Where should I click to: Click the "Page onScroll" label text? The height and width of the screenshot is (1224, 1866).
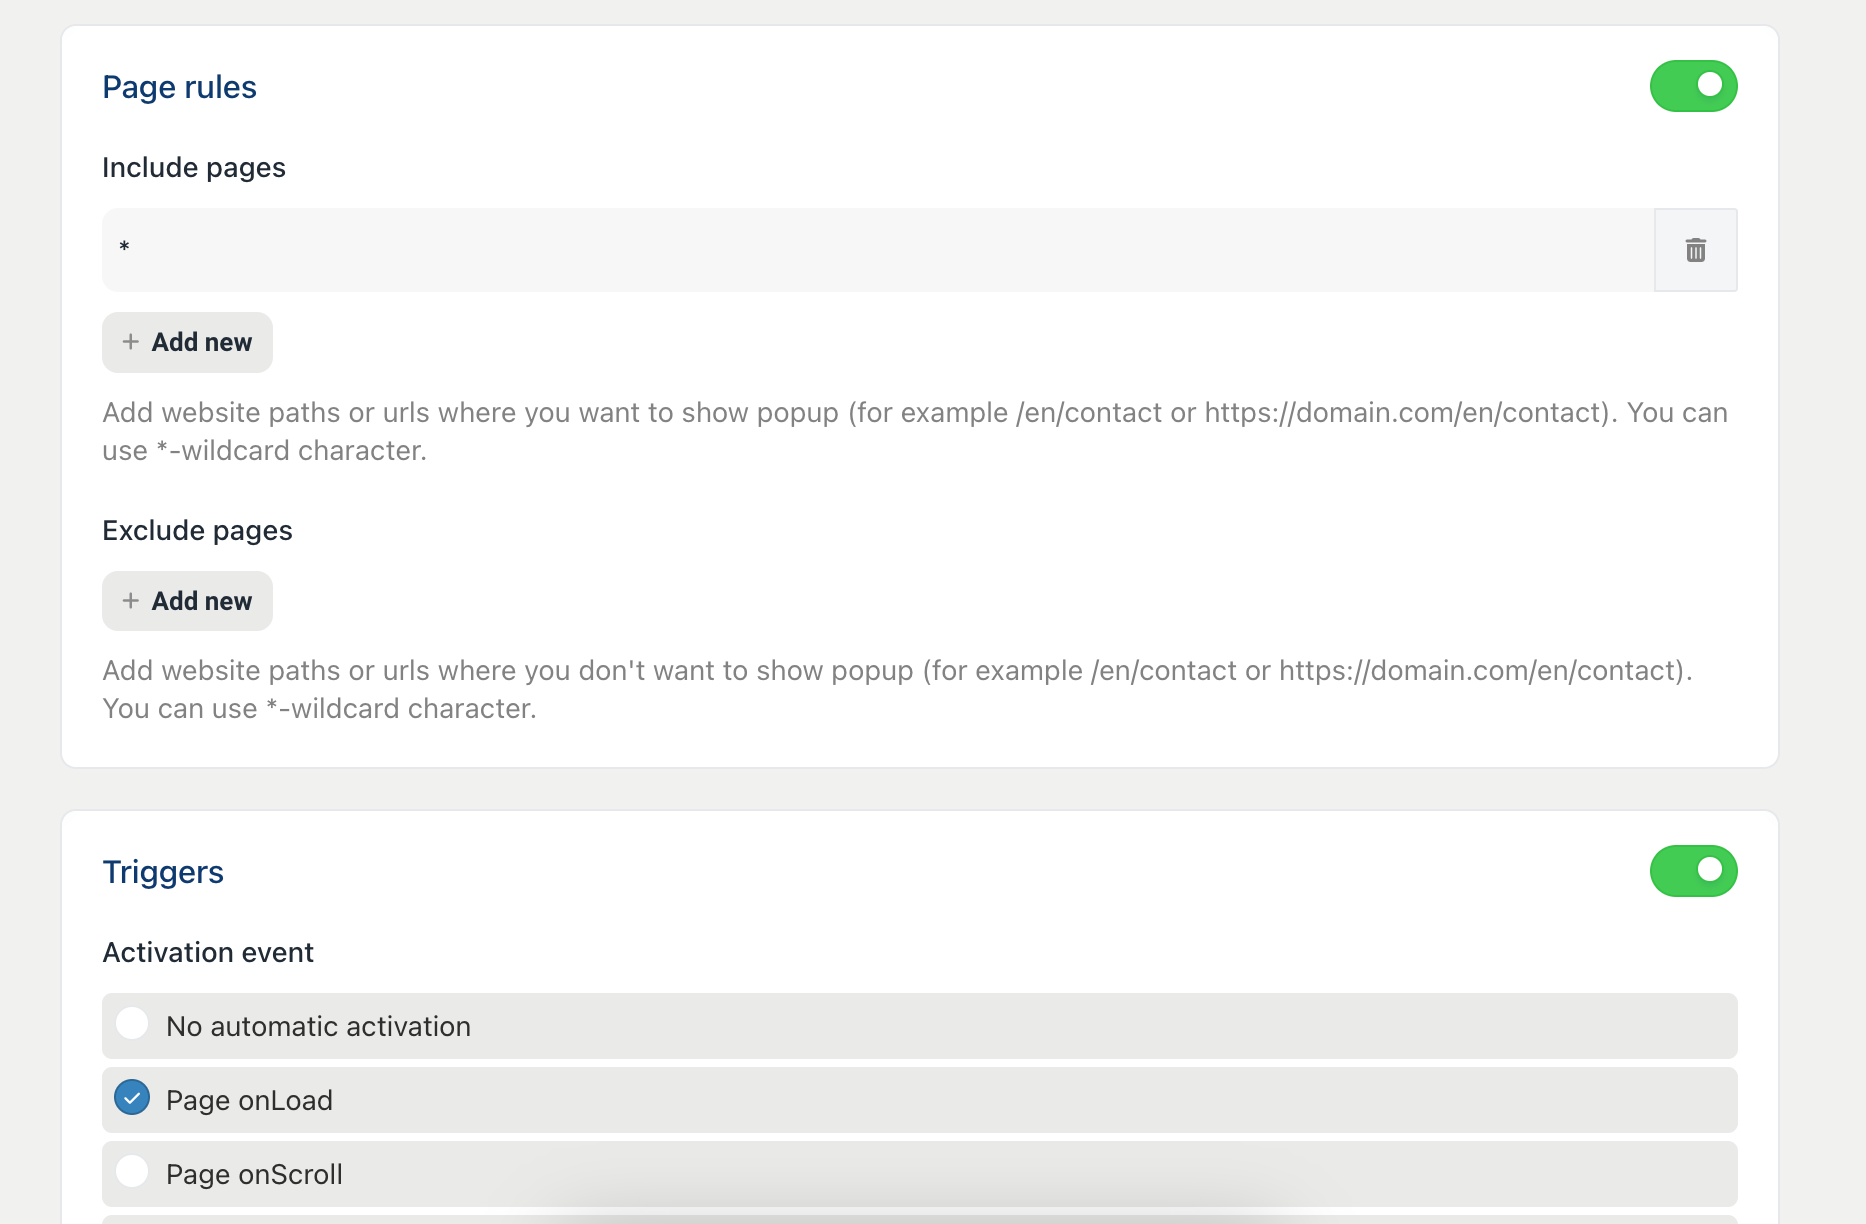254,1174
